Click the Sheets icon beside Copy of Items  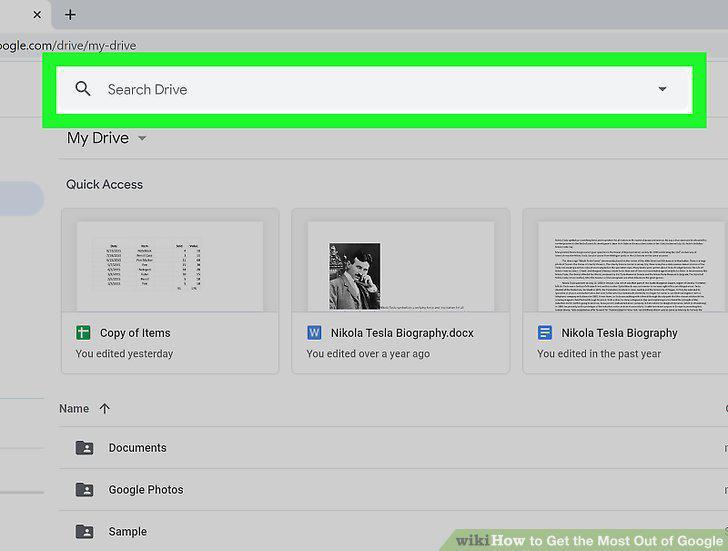[83, 333]
